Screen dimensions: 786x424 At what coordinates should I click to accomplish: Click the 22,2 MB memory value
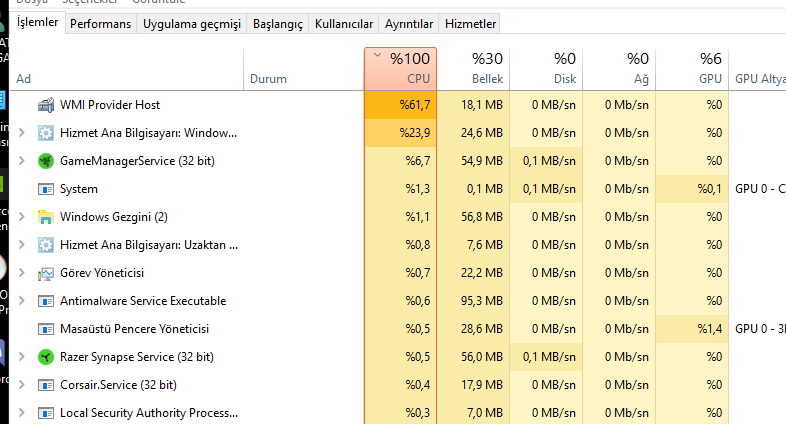tap(482, 273)
